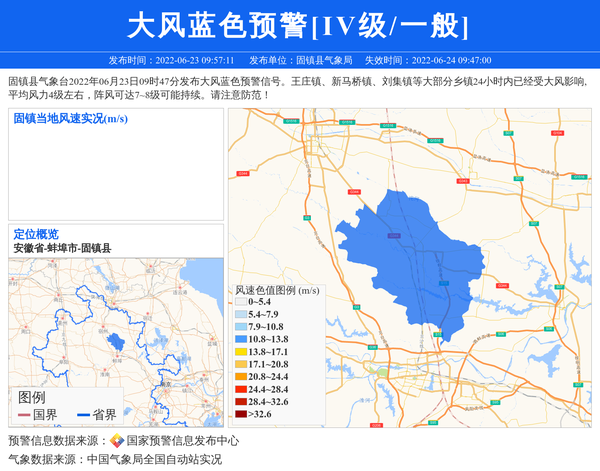Screen dimensions: 600x471
Task: Select the 10.8~13.8 wind speed swatch
Action: [240, 340]
